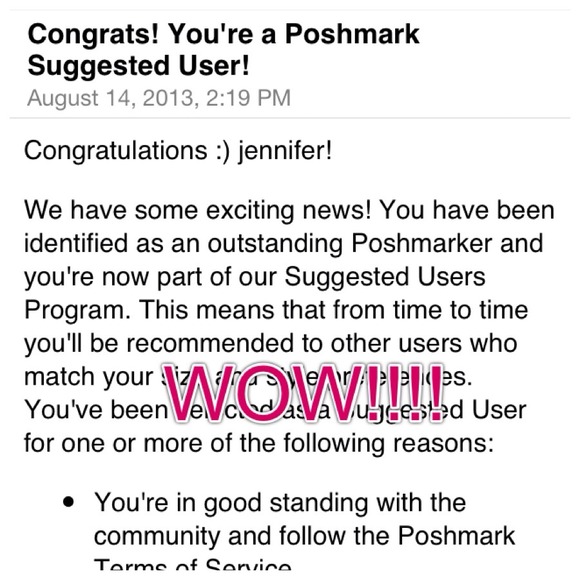The width and height of the screenshot is (580, 580).
Task: Click the word 'Poshmark' in the subject heading
Action: pos(352,34)
